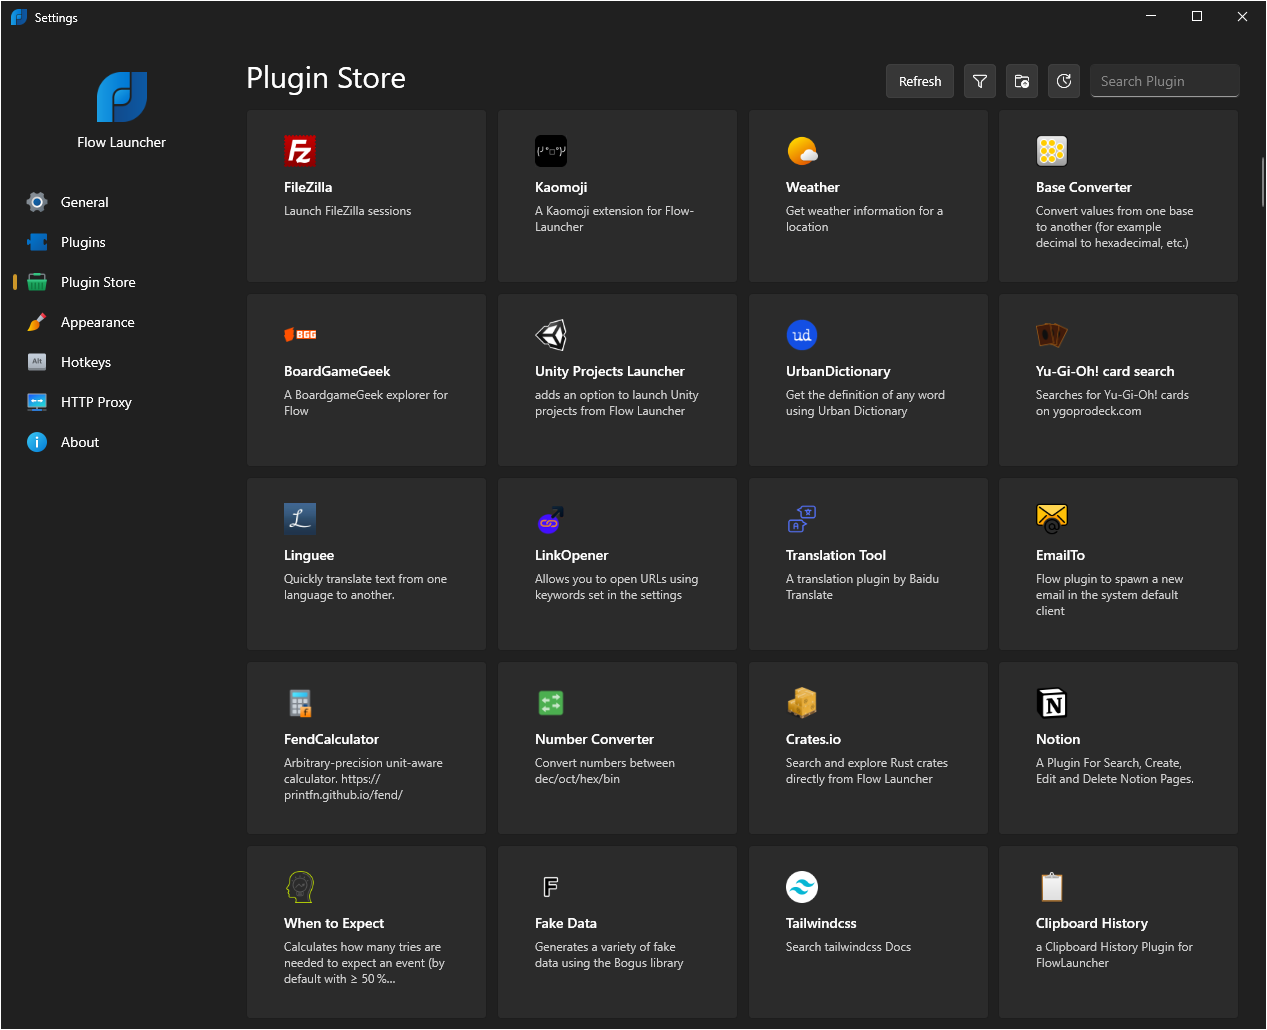Select the Crates.io plugin title

tap(814, 739)
